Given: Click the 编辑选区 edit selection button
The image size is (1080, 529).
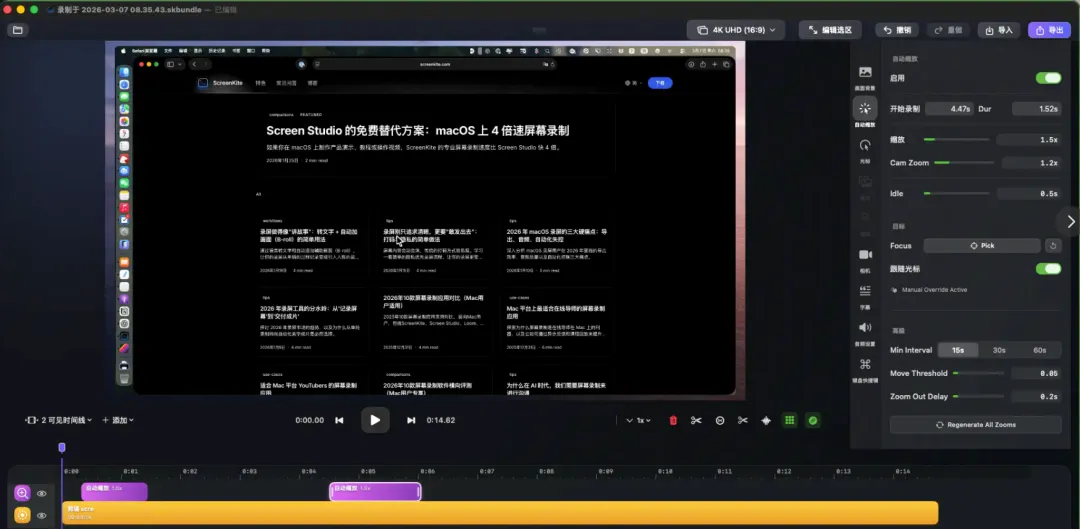Looking at the screenshot, I should (x=830, y=30).
